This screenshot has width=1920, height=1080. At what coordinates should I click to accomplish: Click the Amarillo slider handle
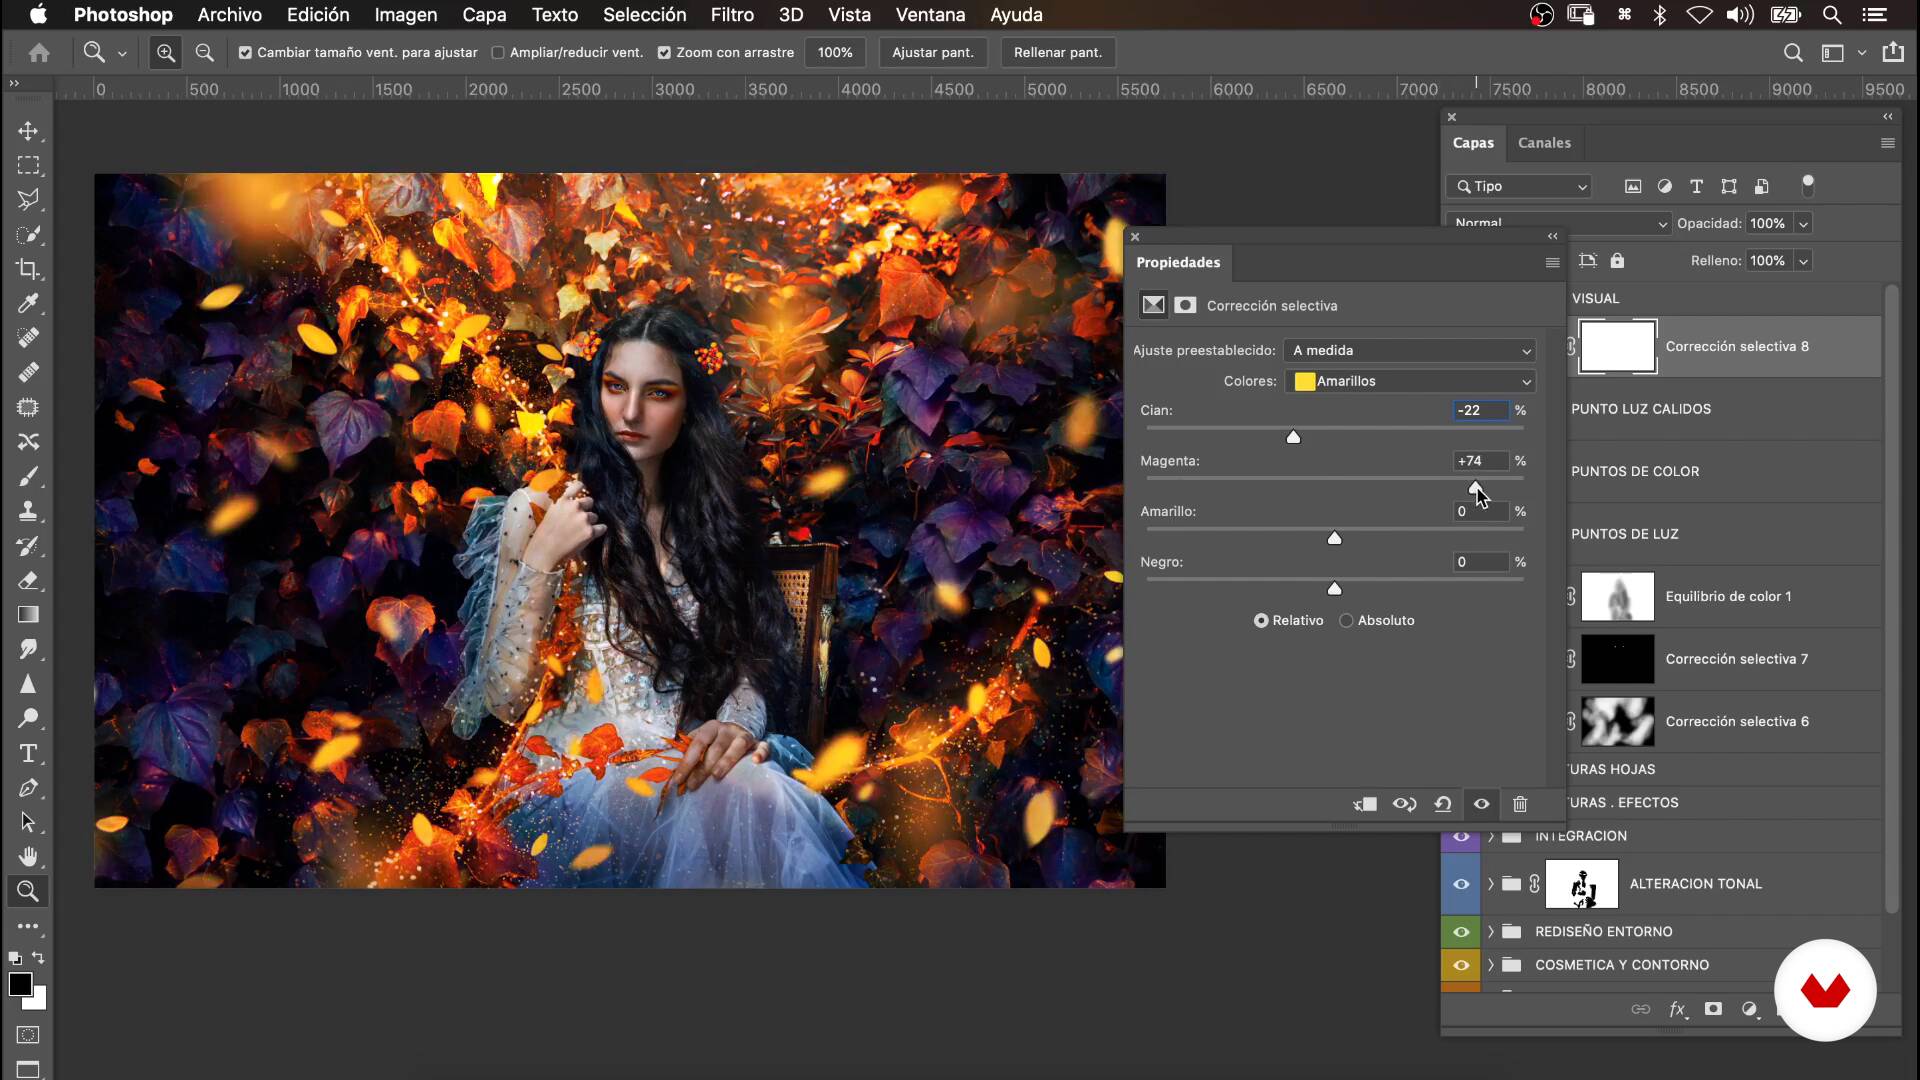pos(1334,538)
